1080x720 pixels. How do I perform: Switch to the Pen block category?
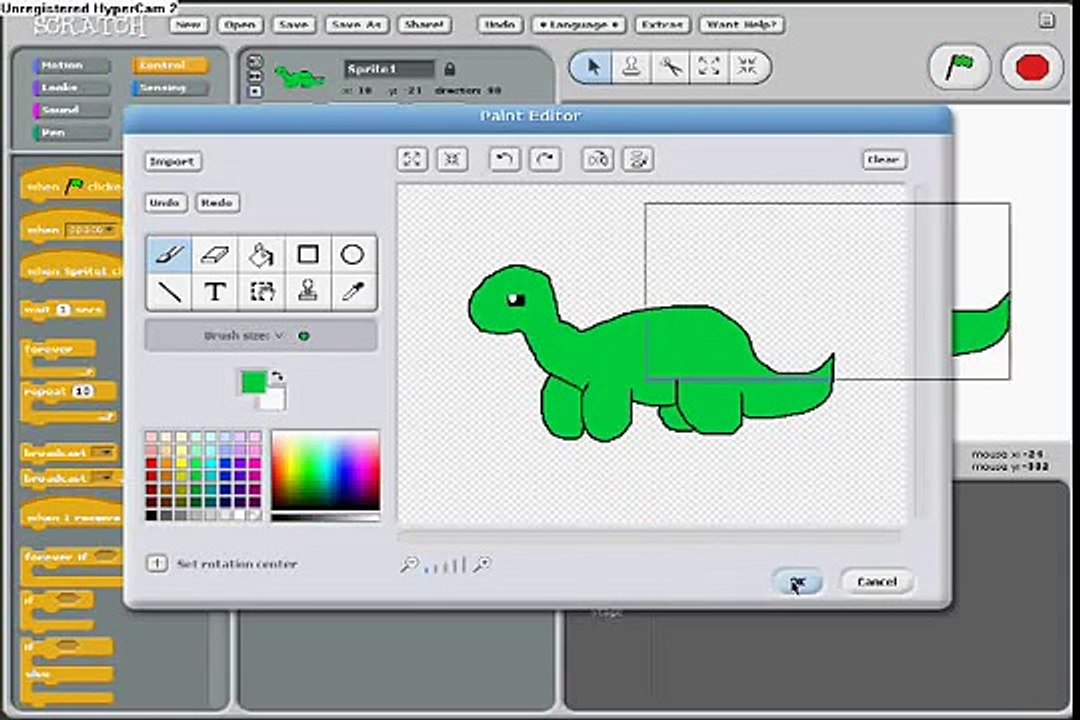click(x=72, y=132)
